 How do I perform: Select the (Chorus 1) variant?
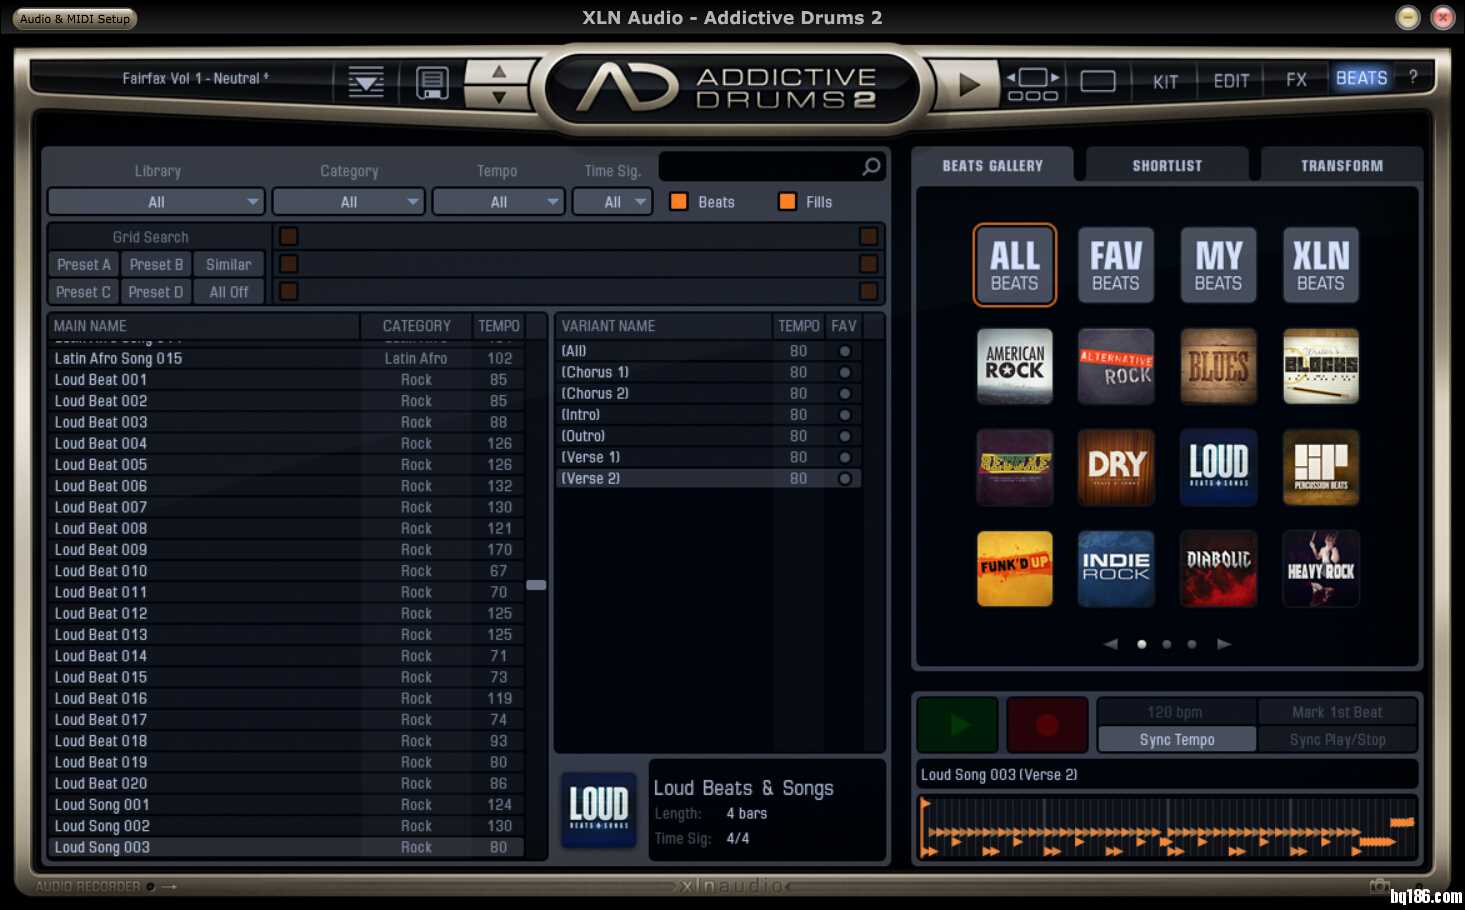[x=708, y=372]
